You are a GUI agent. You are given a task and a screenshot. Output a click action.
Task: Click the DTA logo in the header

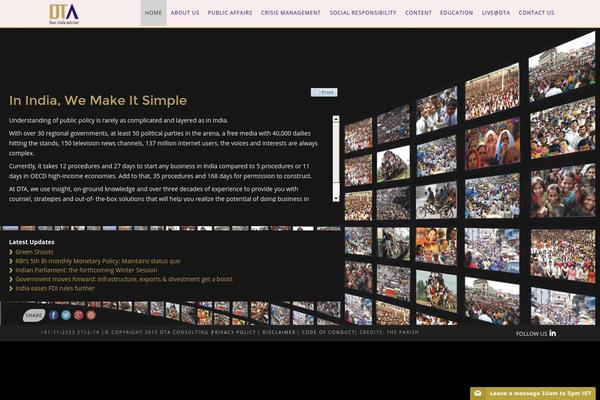pos(64,14)
